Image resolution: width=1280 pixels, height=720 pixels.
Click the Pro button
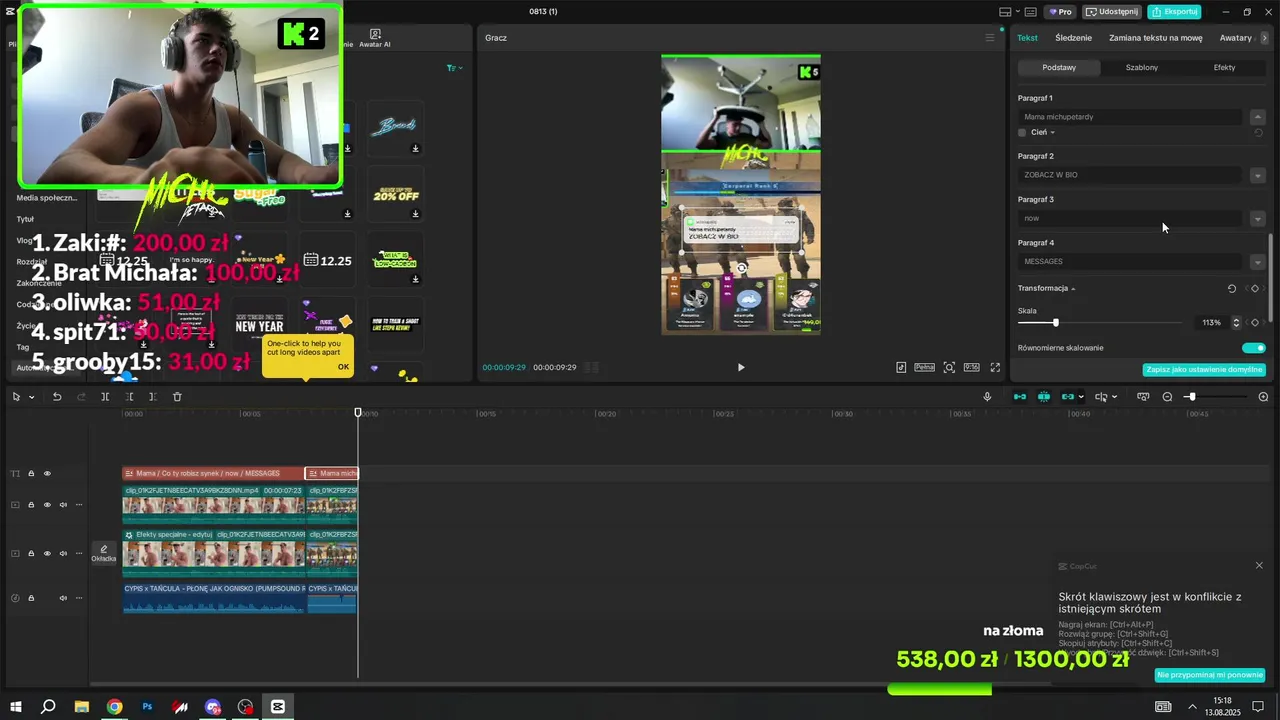(1061, 12)
